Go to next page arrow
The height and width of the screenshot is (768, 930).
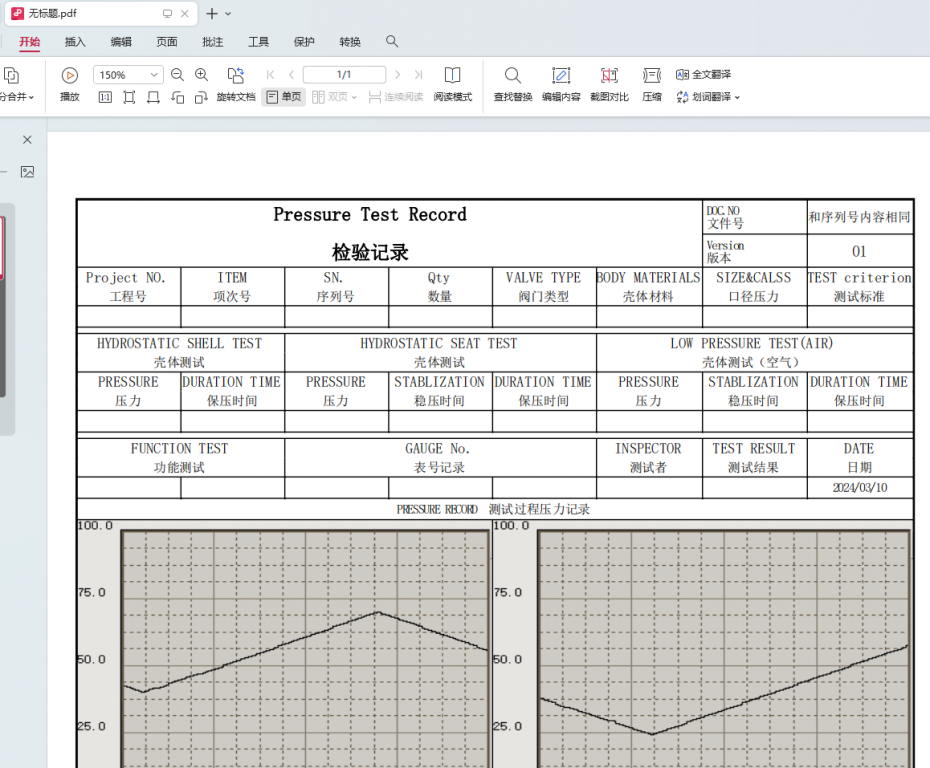pyautogui.click(x=397, y=75)
